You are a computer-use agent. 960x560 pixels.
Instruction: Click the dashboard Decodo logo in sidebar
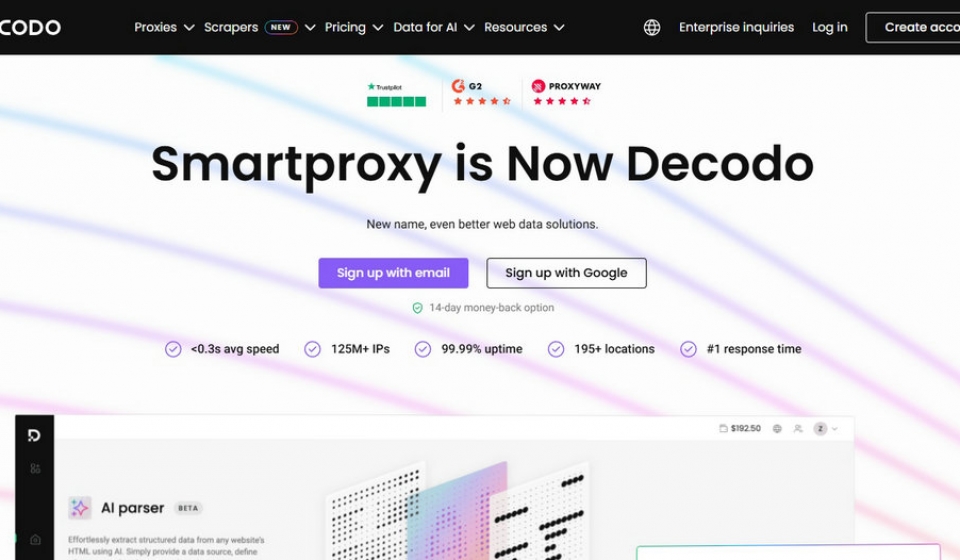pyautogui.click(x=34, y=435)
